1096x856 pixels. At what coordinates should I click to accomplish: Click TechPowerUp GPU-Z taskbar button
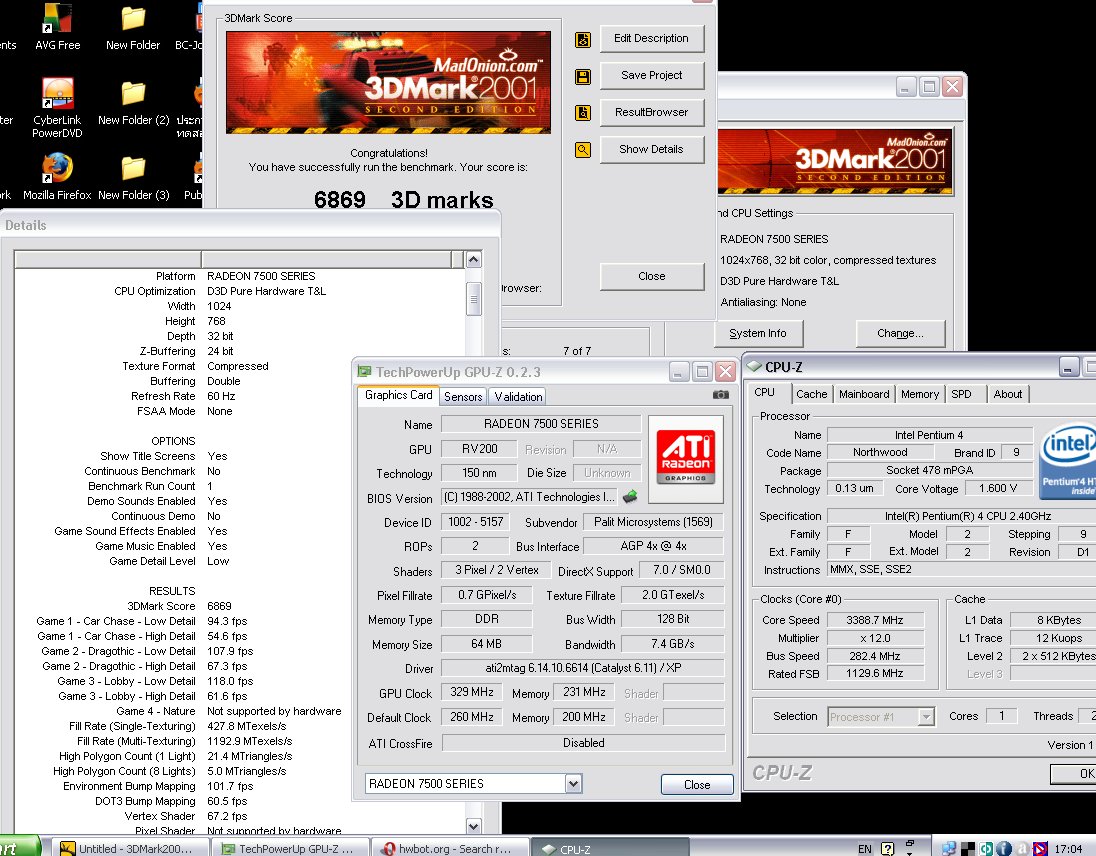point(291,848)
